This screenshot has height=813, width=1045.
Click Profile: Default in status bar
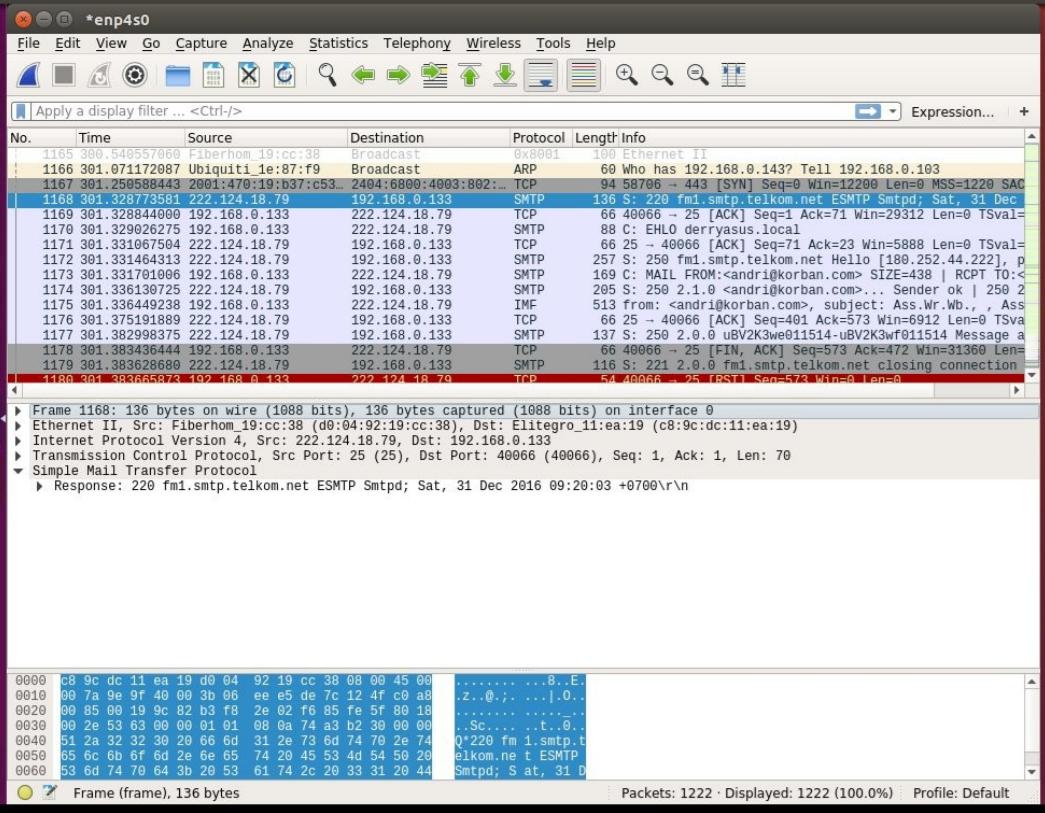960,793
